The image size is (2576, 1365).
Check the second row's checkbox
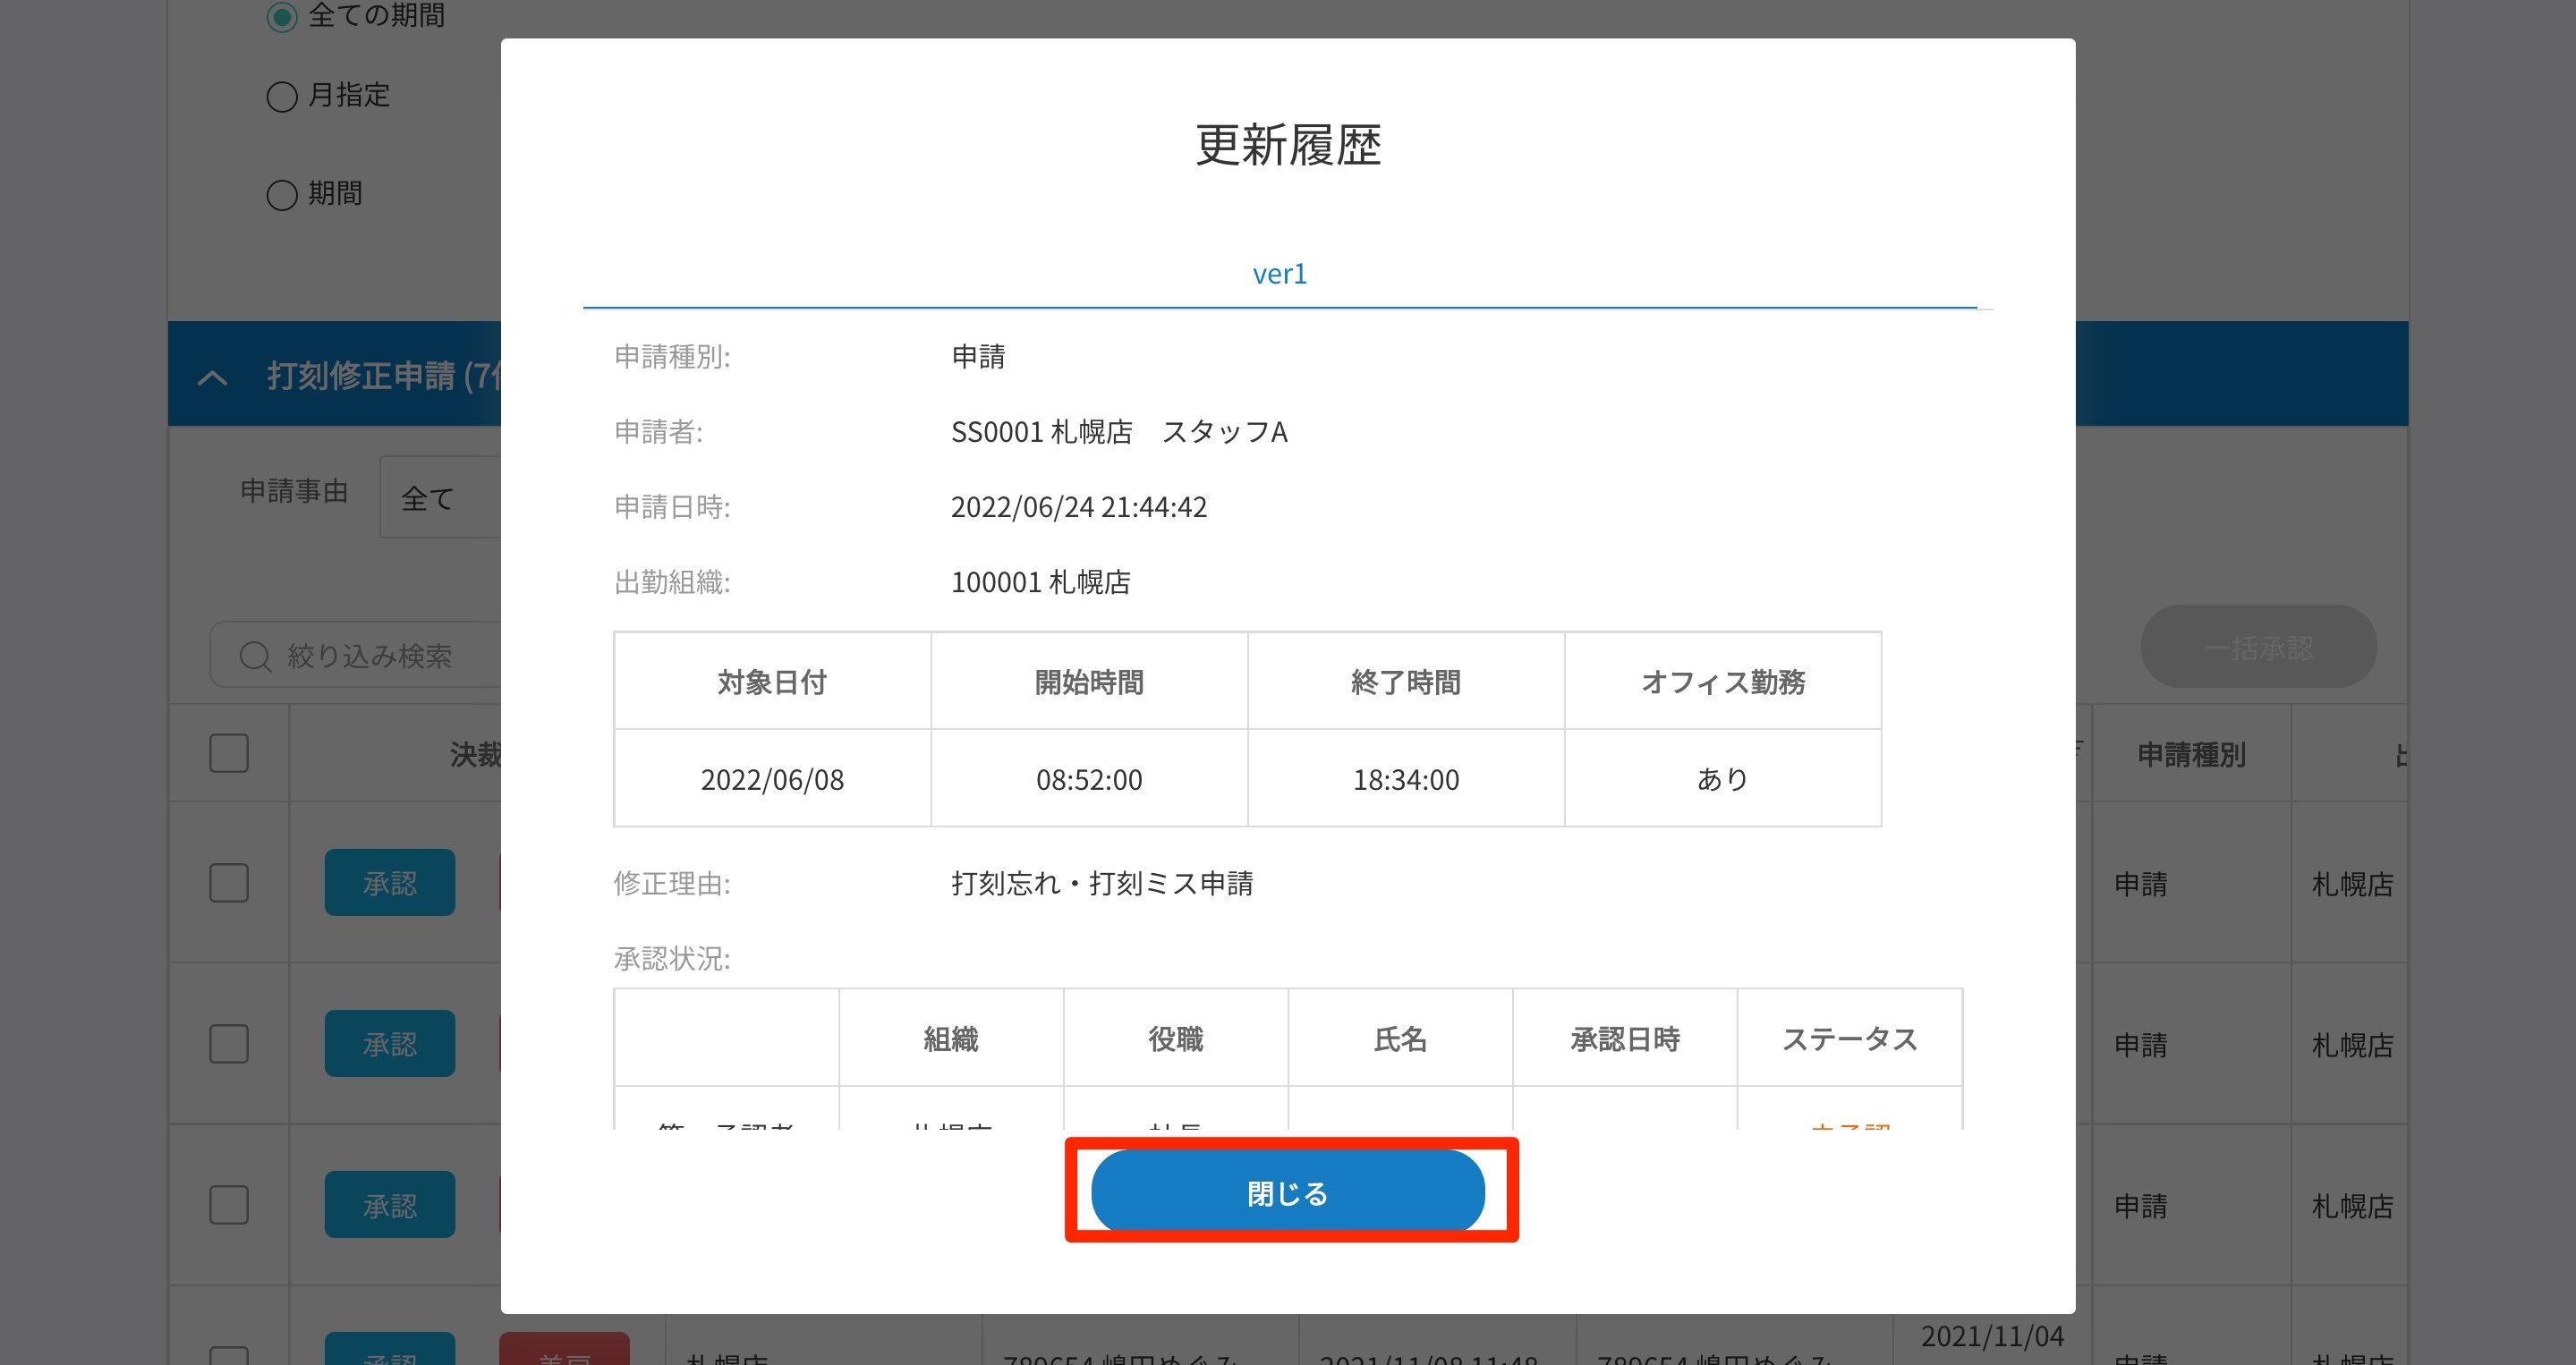(x=229, y=1044)
